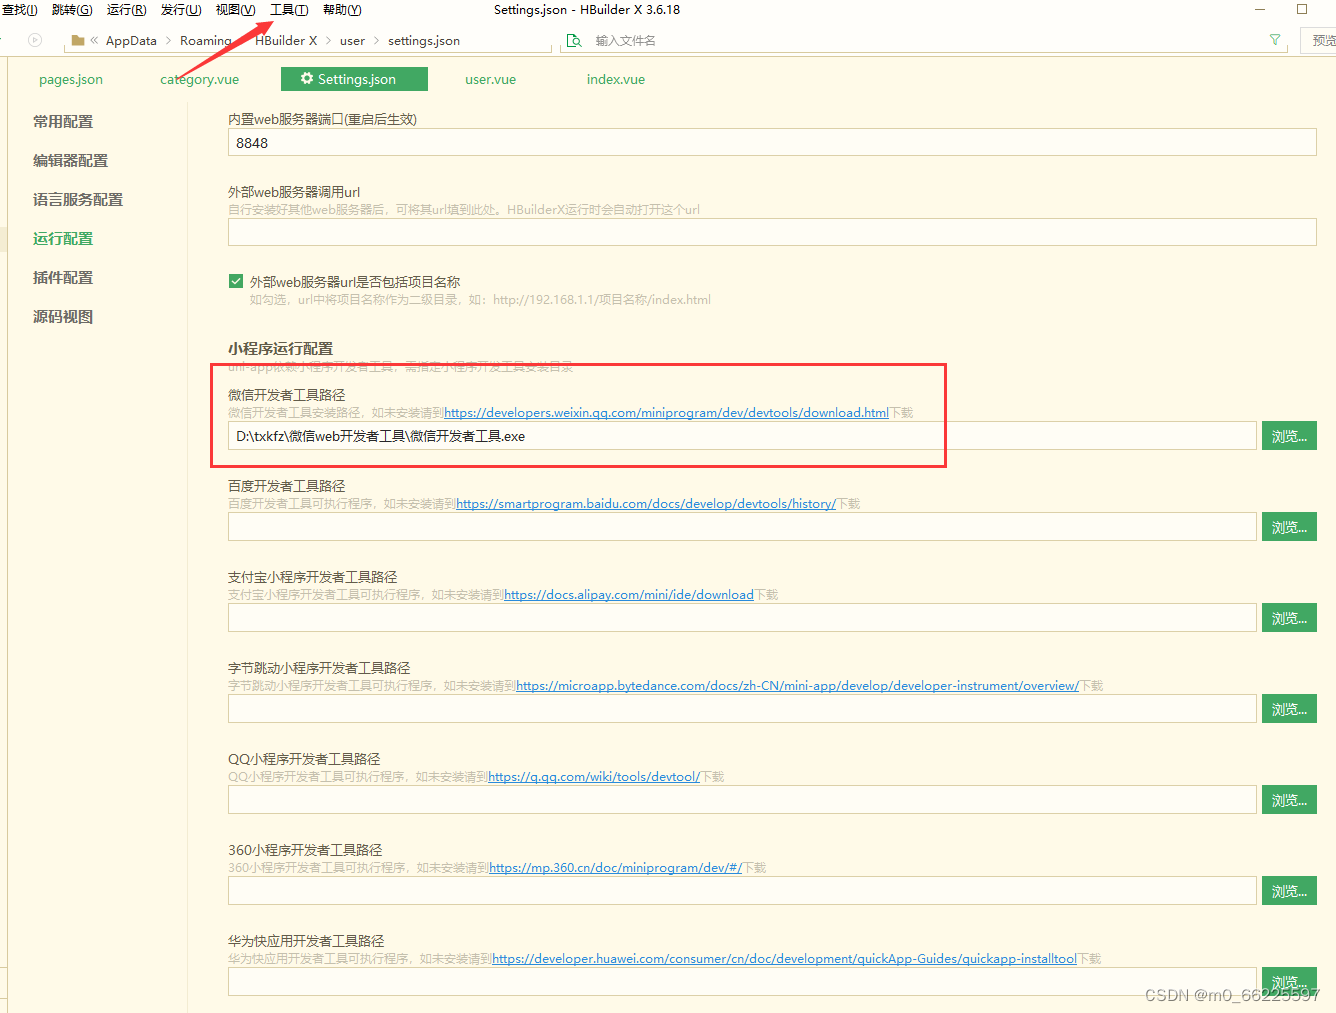This screenshot has height=1013, width=1336.
Task: Click the folder icon in the breadcrumb bar
Action: coord(77,40)
